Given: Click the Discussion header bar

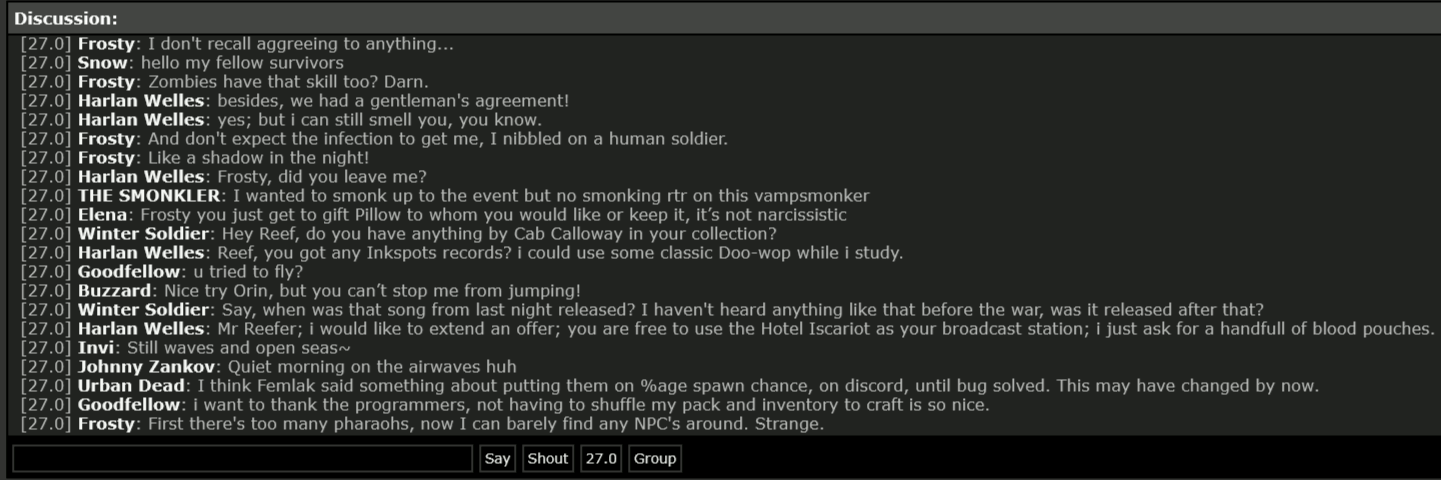Looking at the screenshot, I should [x=720, y=18].
